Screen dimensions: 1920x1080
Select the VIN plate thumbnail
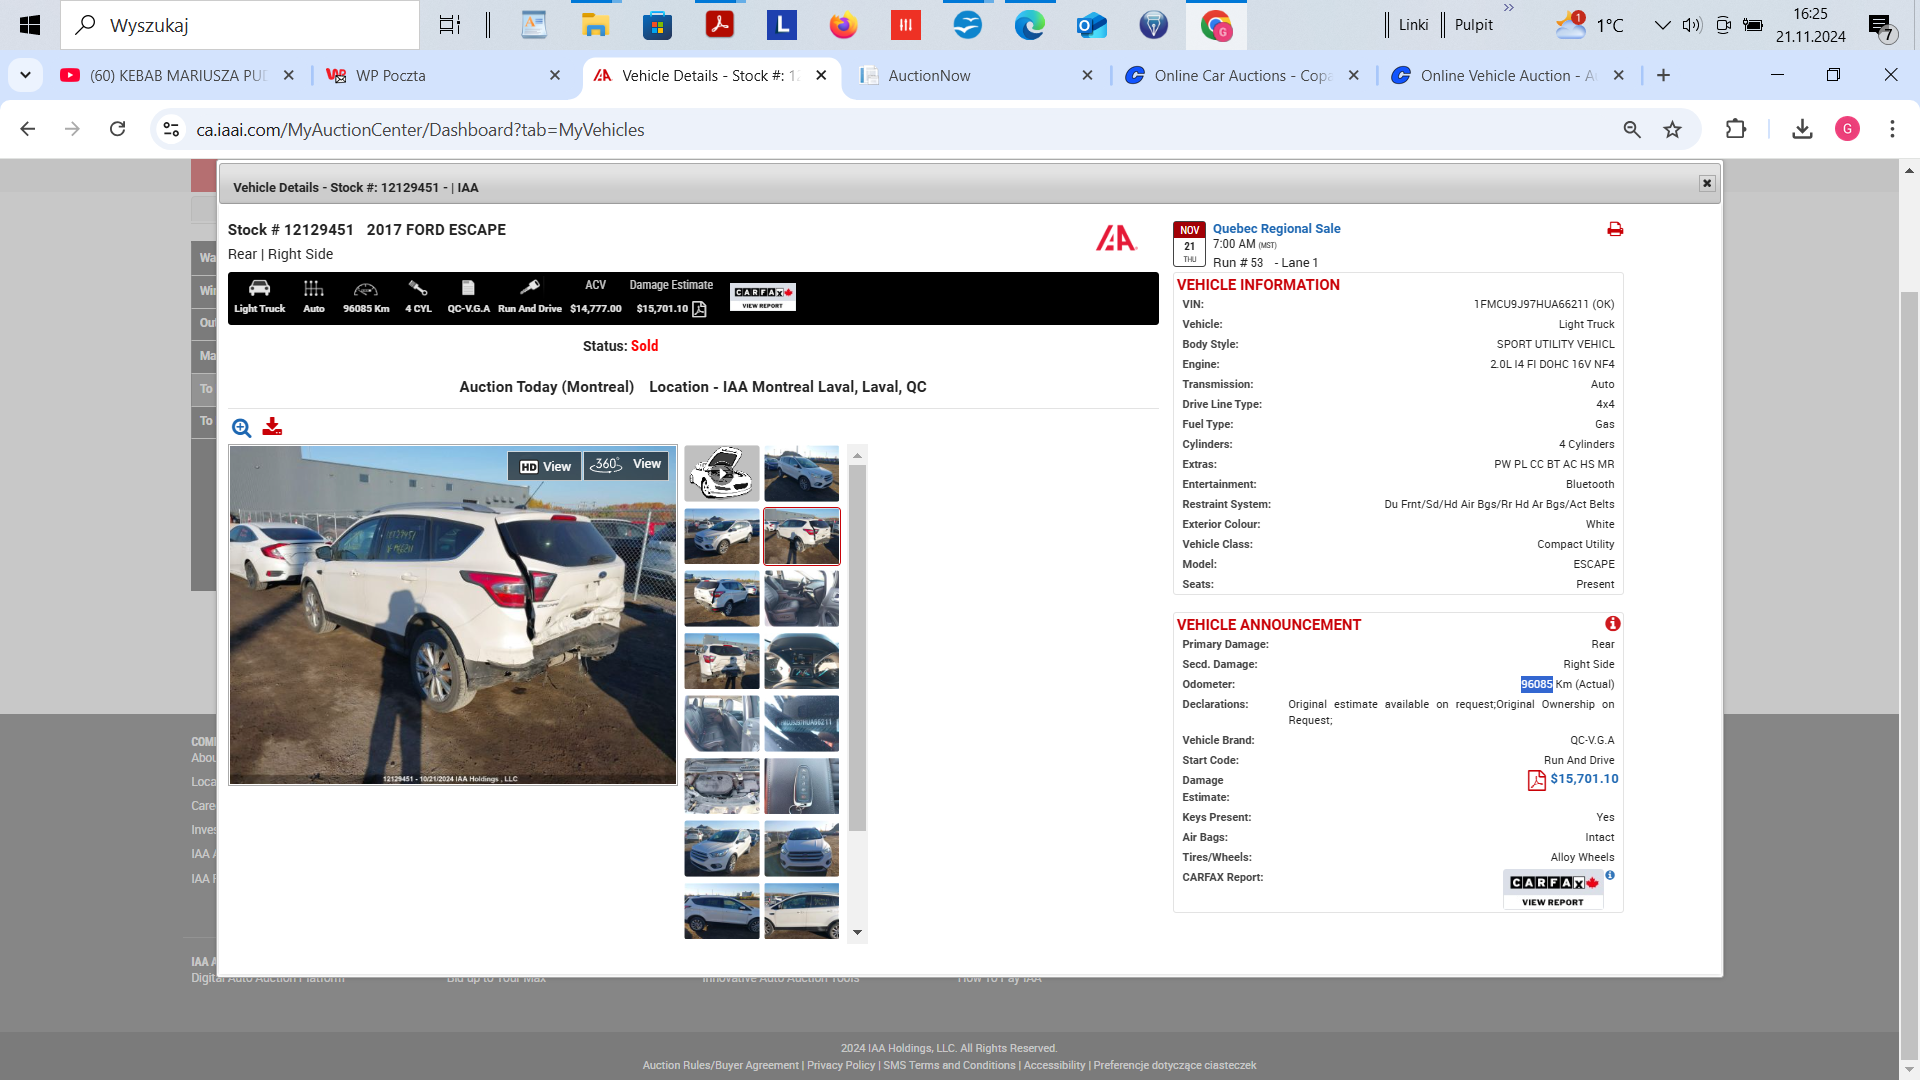point(802,723)
